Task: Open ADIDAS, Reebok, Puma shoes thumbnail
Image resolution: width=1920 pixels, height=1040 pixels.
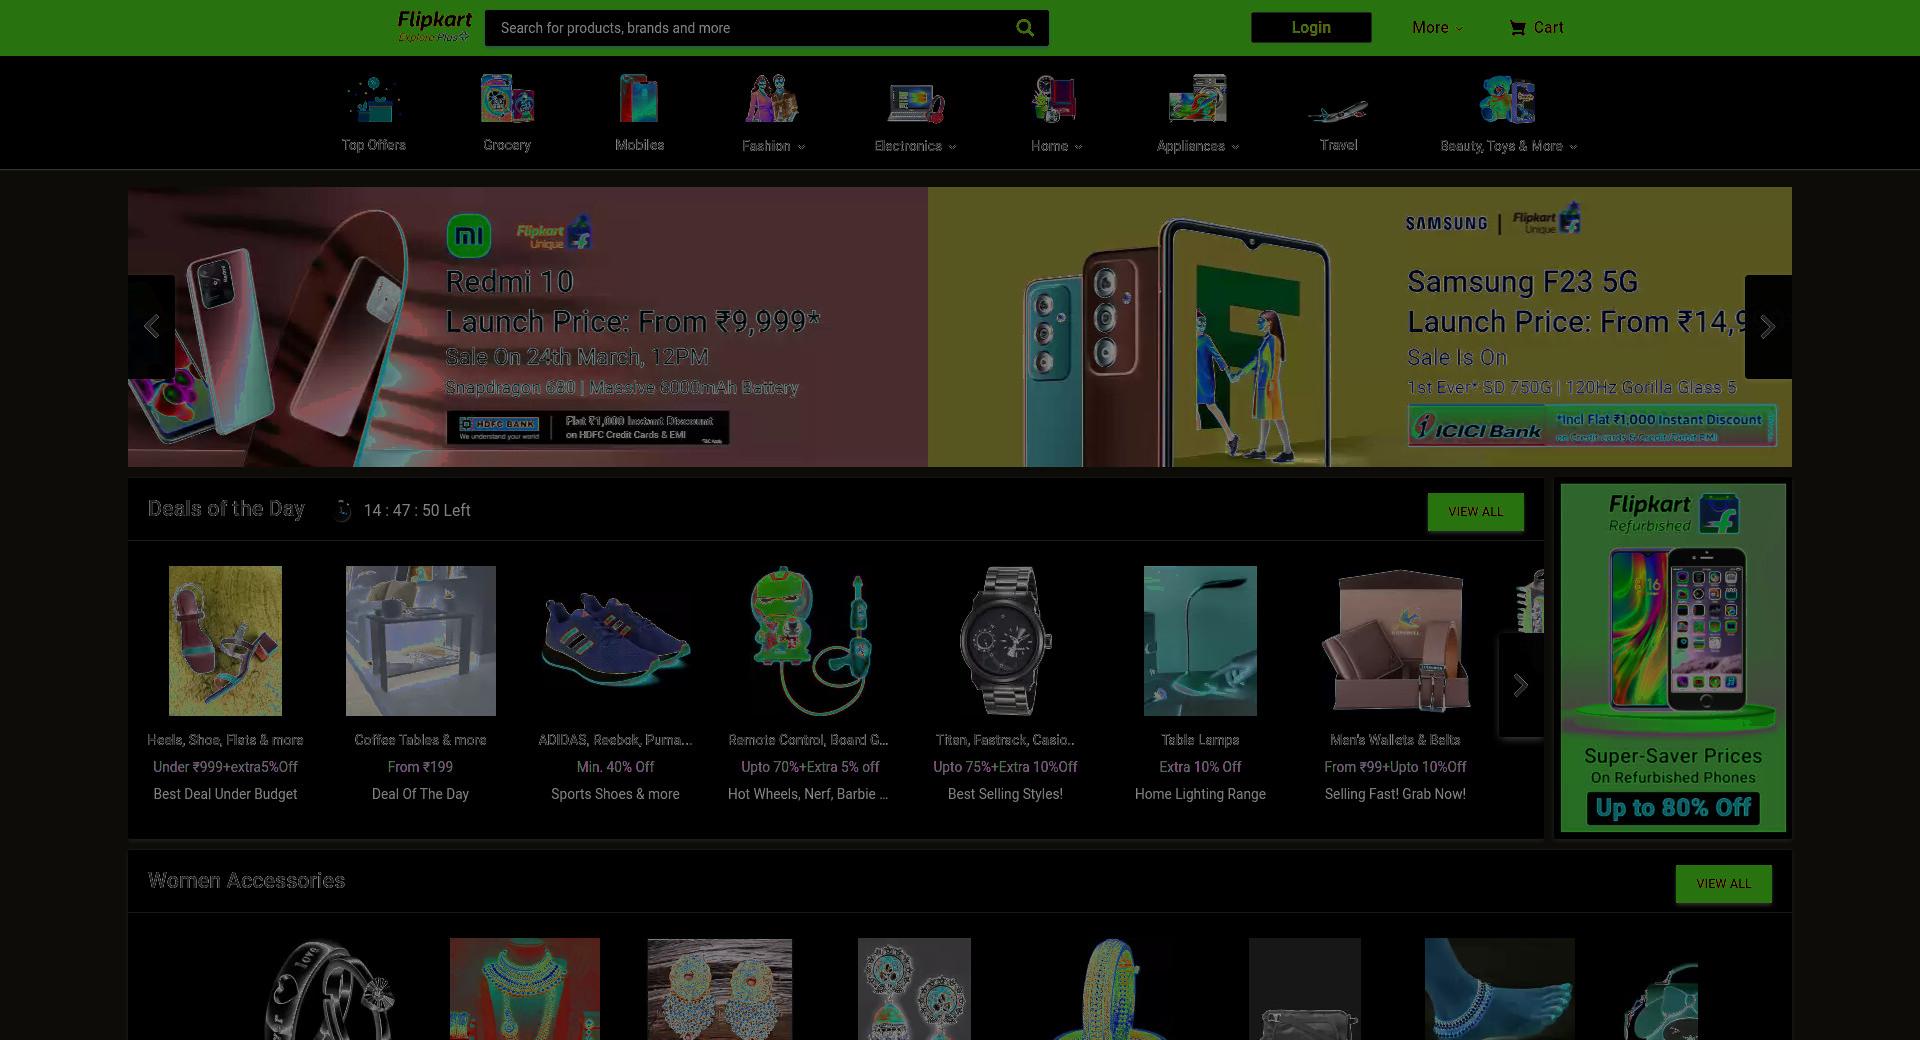Action: [615, 641]
